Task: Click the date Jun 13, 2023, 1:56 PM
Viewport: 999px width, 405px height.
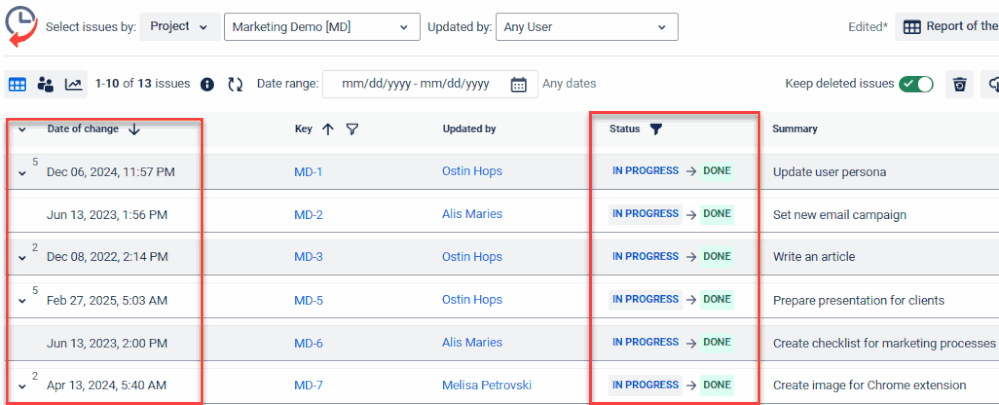Action: click(x=107, y=215)
